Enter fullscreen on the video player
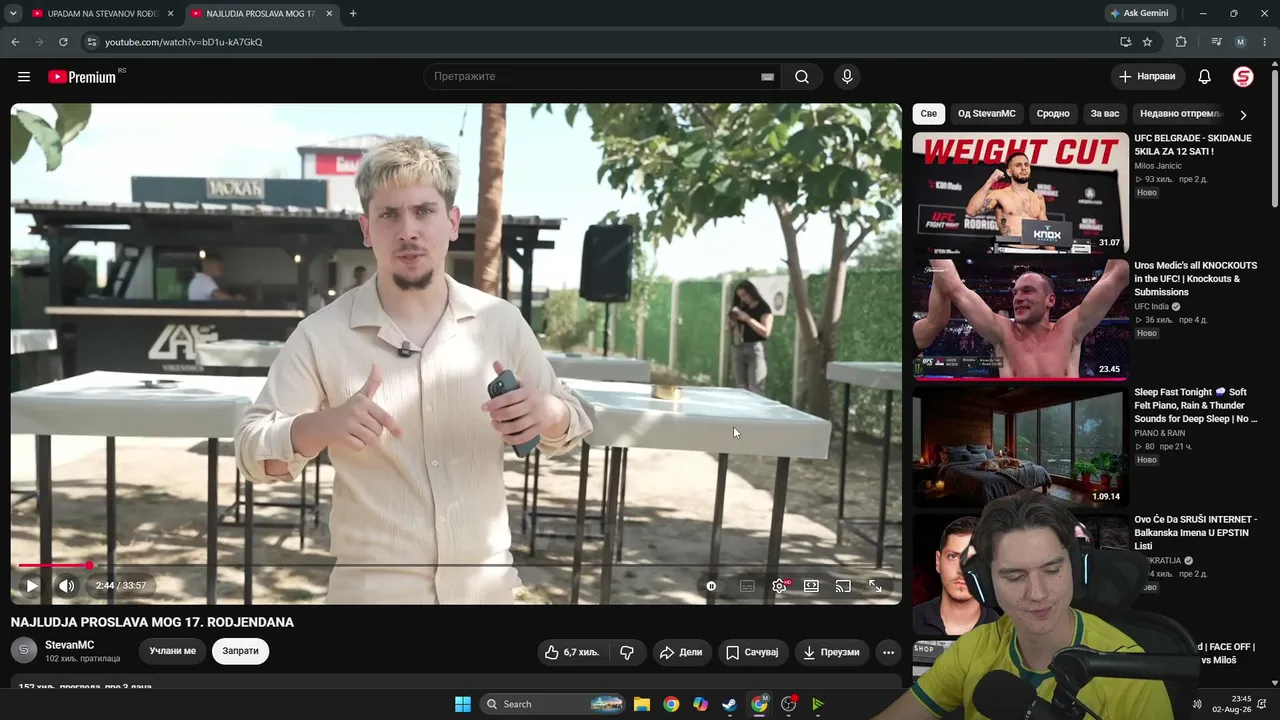 click(x=875, y=586)
